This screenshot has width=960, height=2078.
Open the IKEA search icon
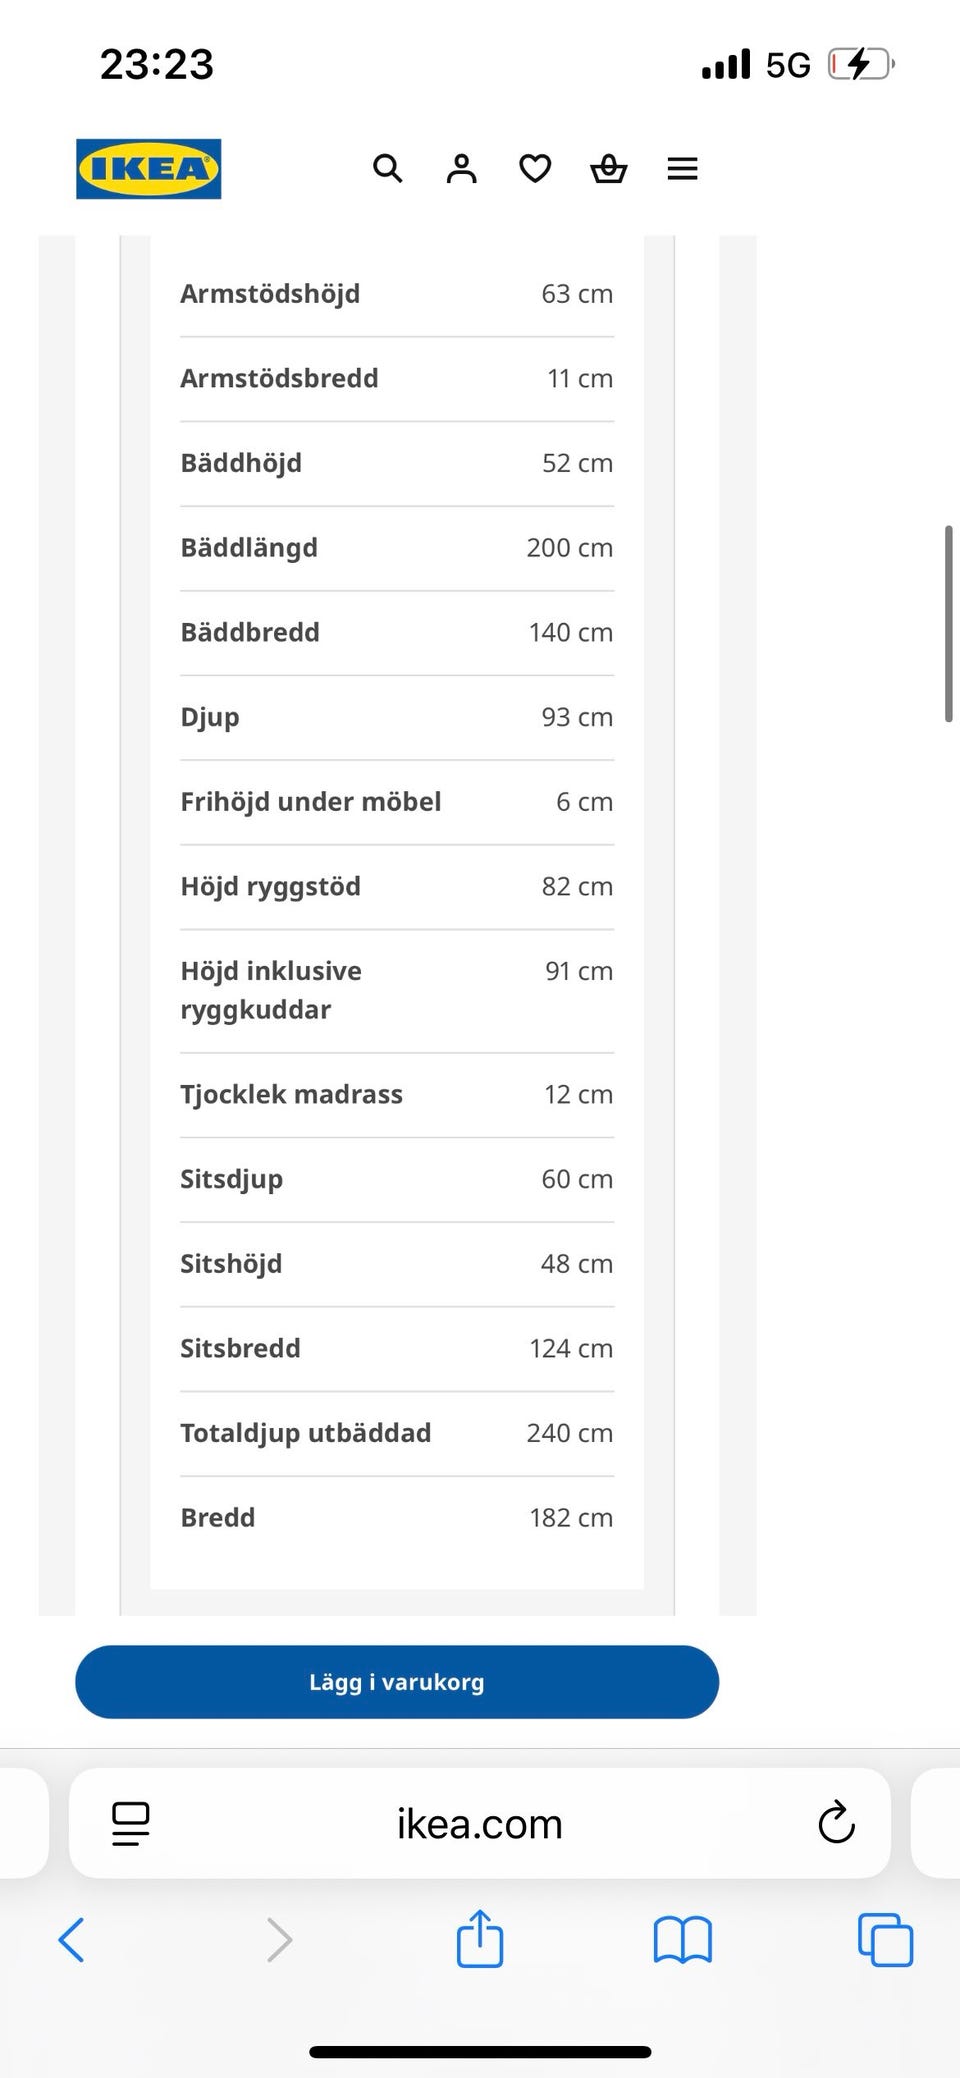point(388,168)
